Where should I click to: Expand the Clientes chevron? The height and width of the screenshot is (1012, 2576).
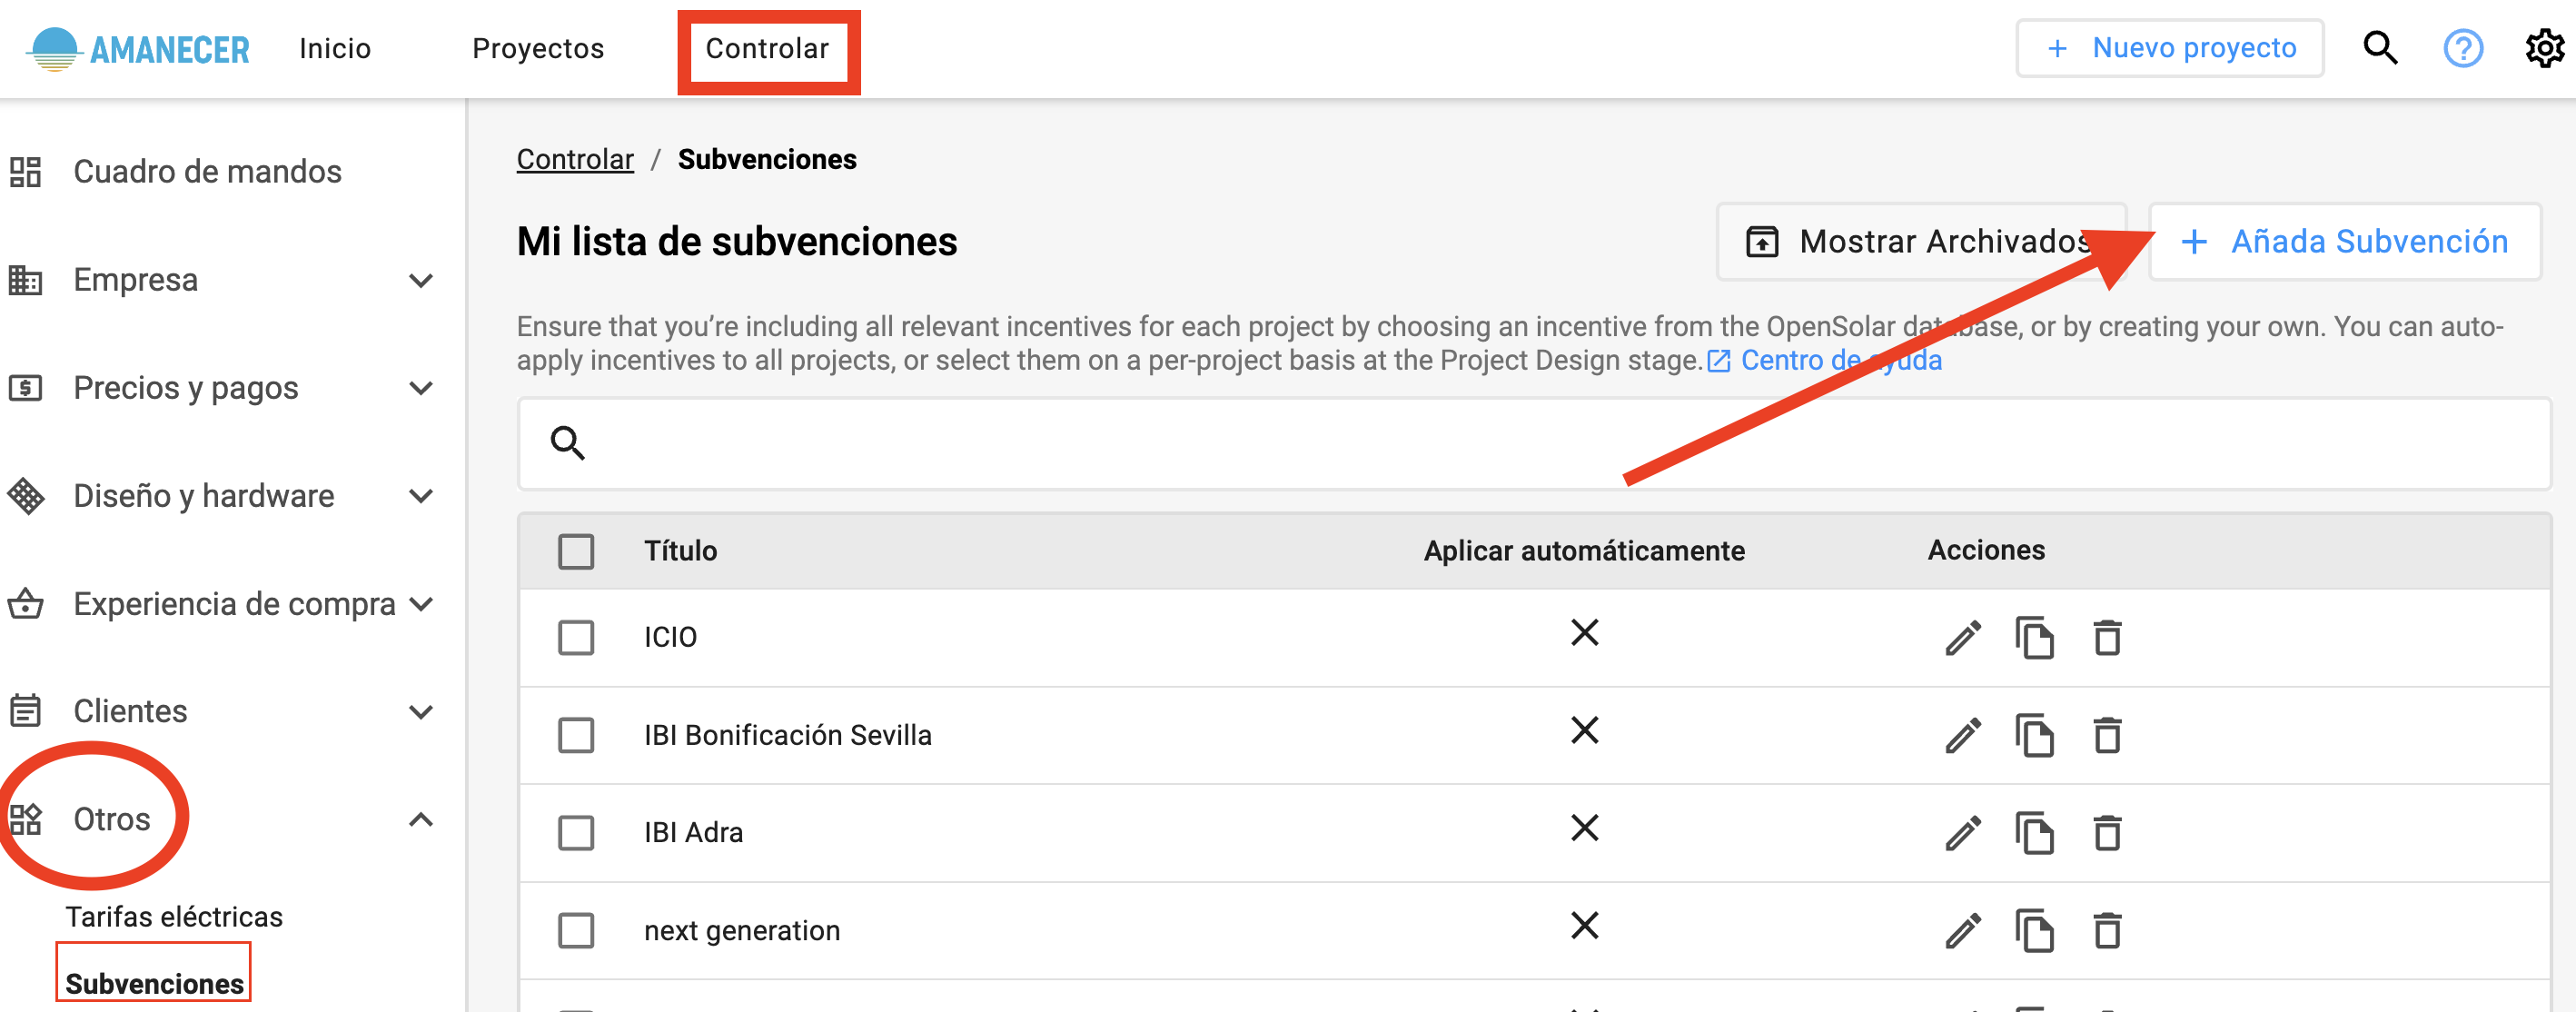click(x=421, y=712)
